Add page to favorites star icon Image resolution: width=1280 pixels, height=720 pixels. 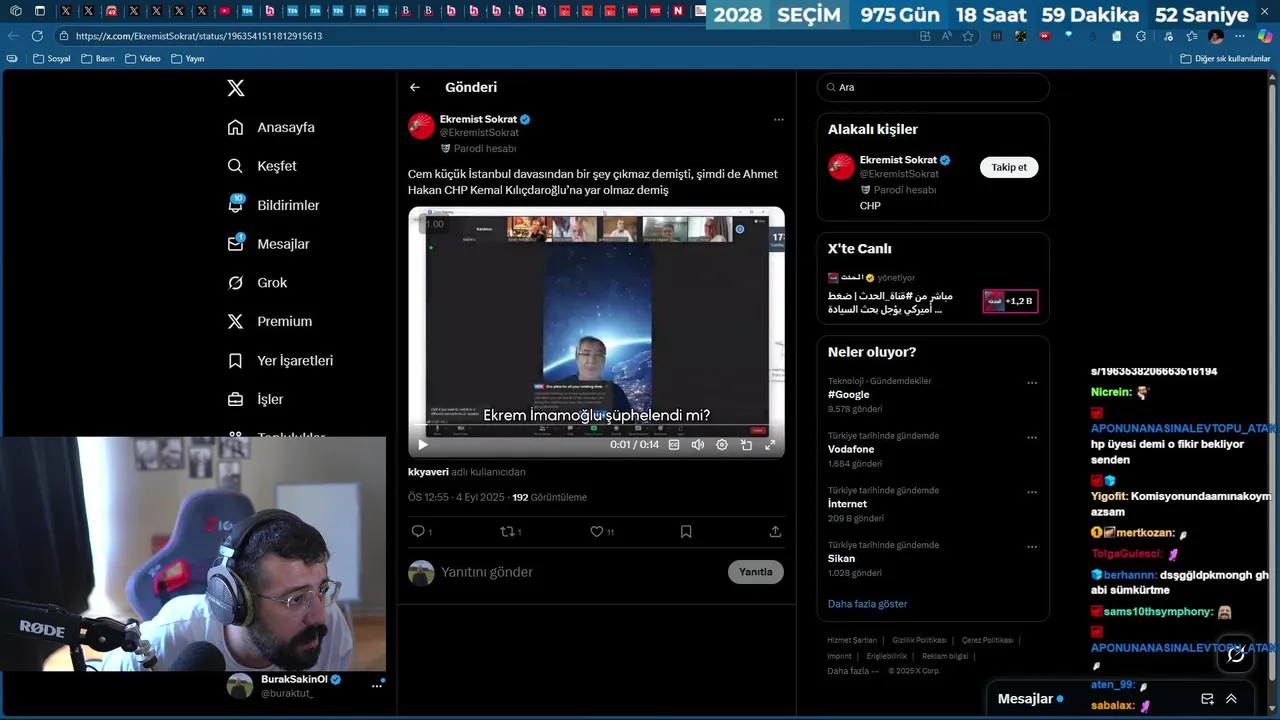[968, 36]
